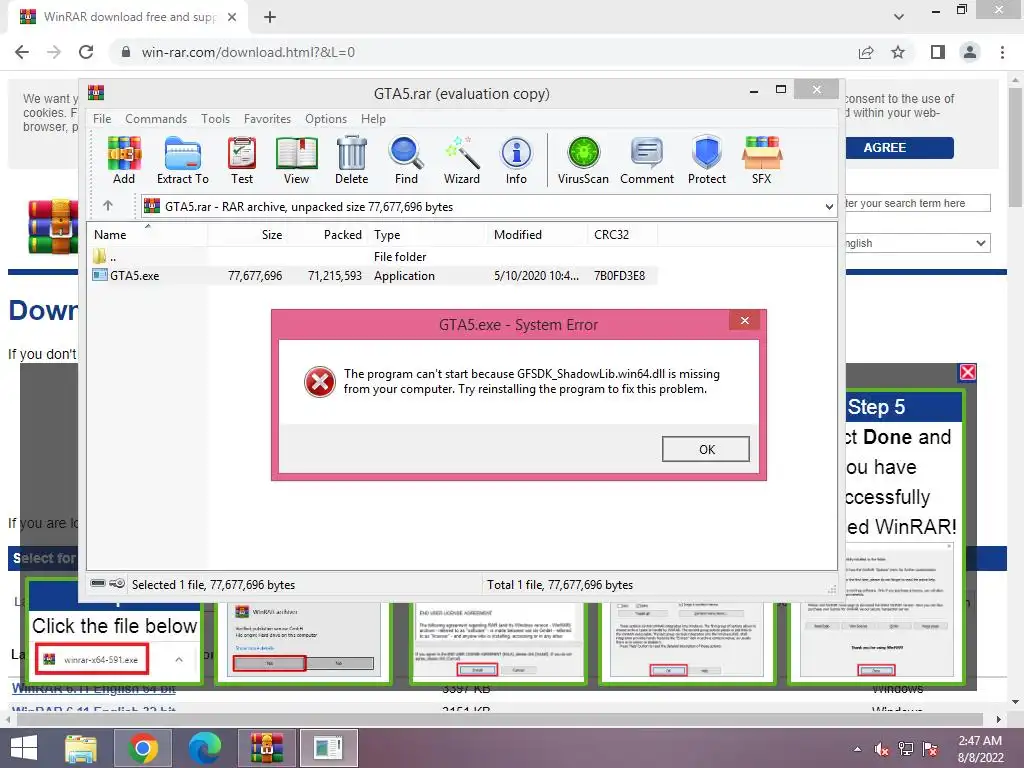
Task: Open Chrome three-dot menu
Action: pos(1002,52)
